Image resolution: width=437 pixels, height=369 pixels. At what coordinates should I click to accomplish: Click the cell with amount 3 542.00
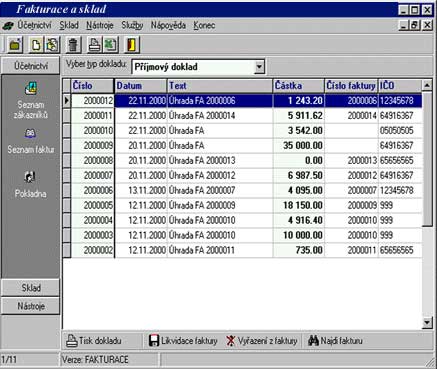pyautogui.click(x=299, y=130)
